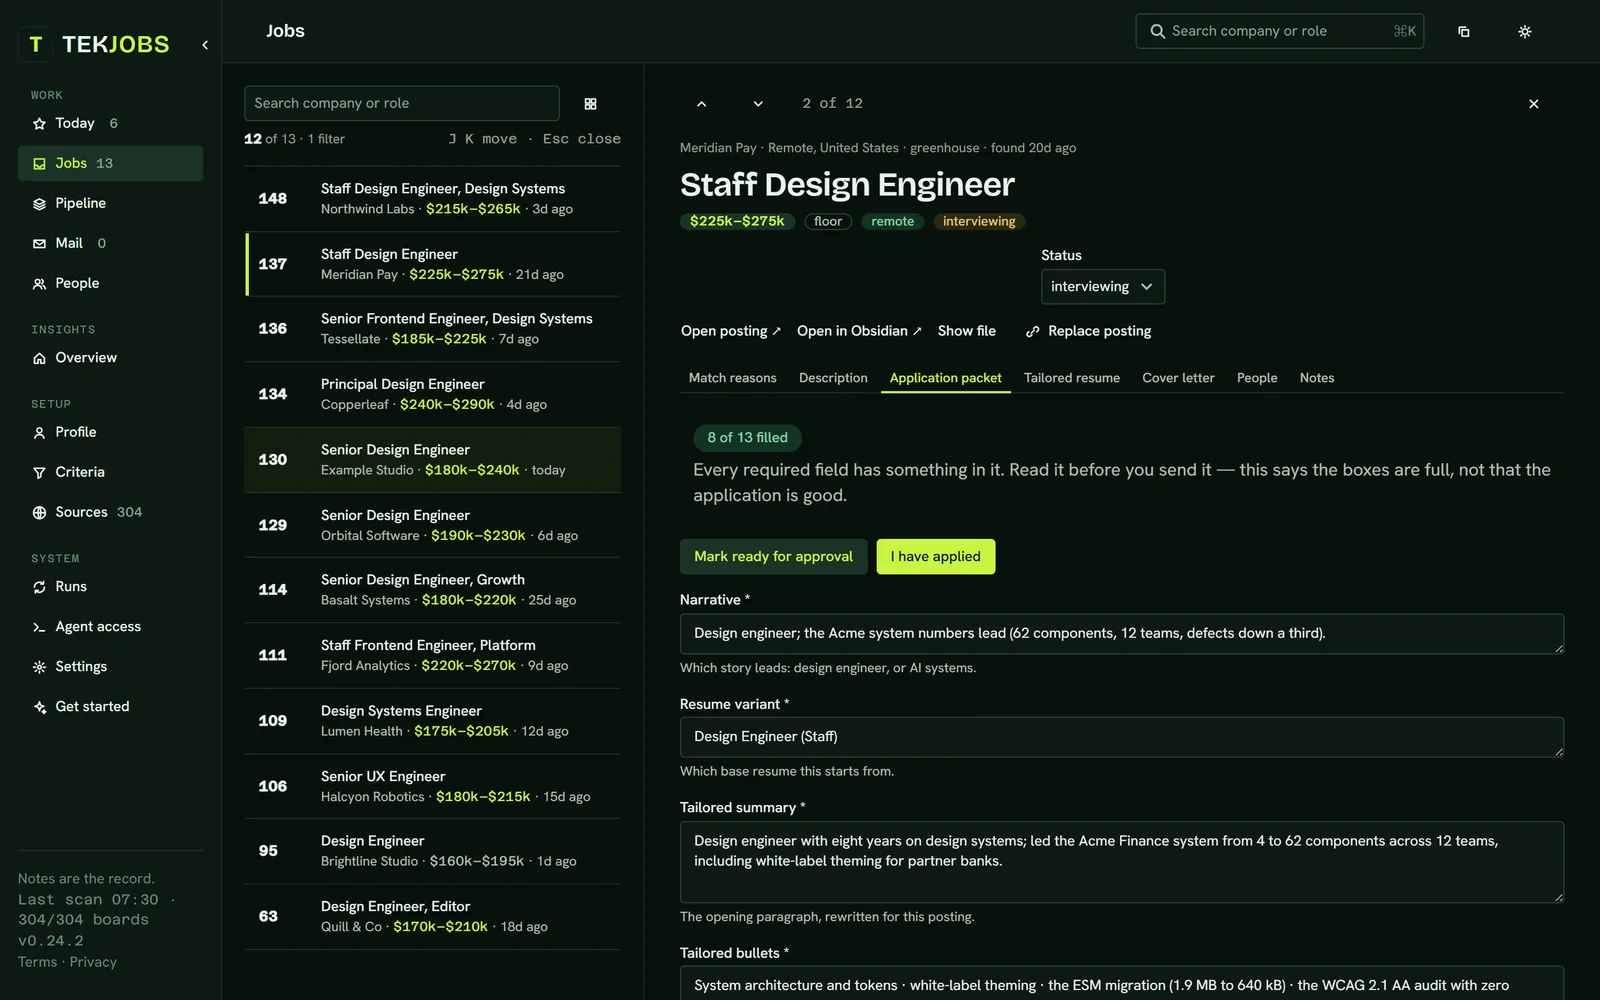Image resolution: width=1600 pixels, height=1000 pixels.
Task: Click Open in Obsidian link
Action: [859, 331]
